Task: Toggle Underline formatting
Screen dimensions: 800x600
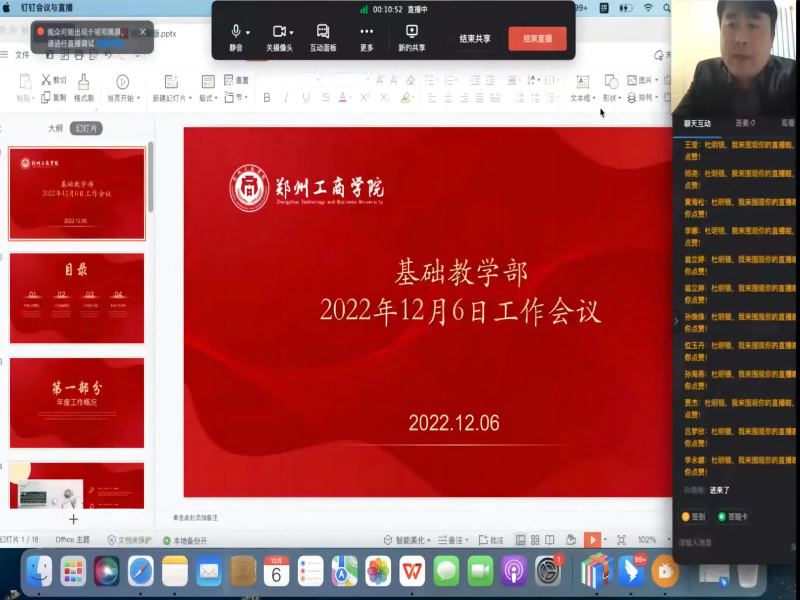Action: click(x=306, y=97)
